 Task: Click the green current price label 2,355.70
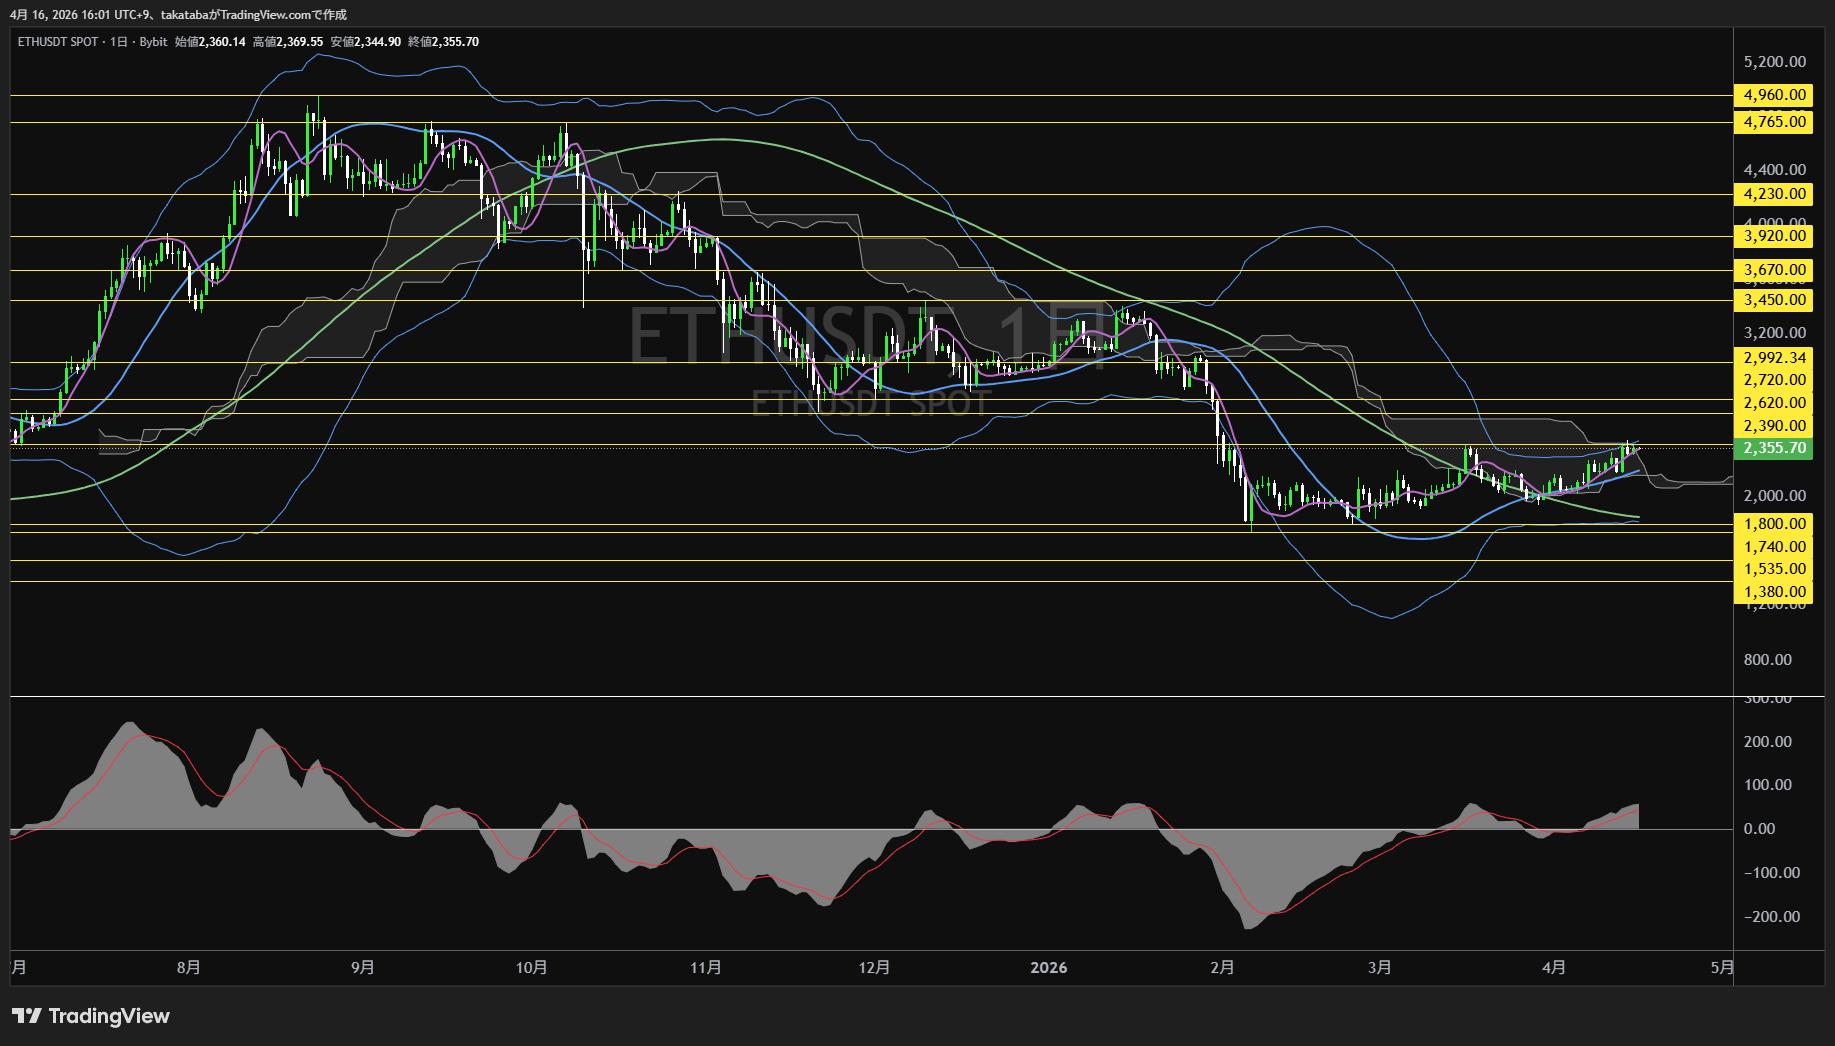tap(1773, 448)
